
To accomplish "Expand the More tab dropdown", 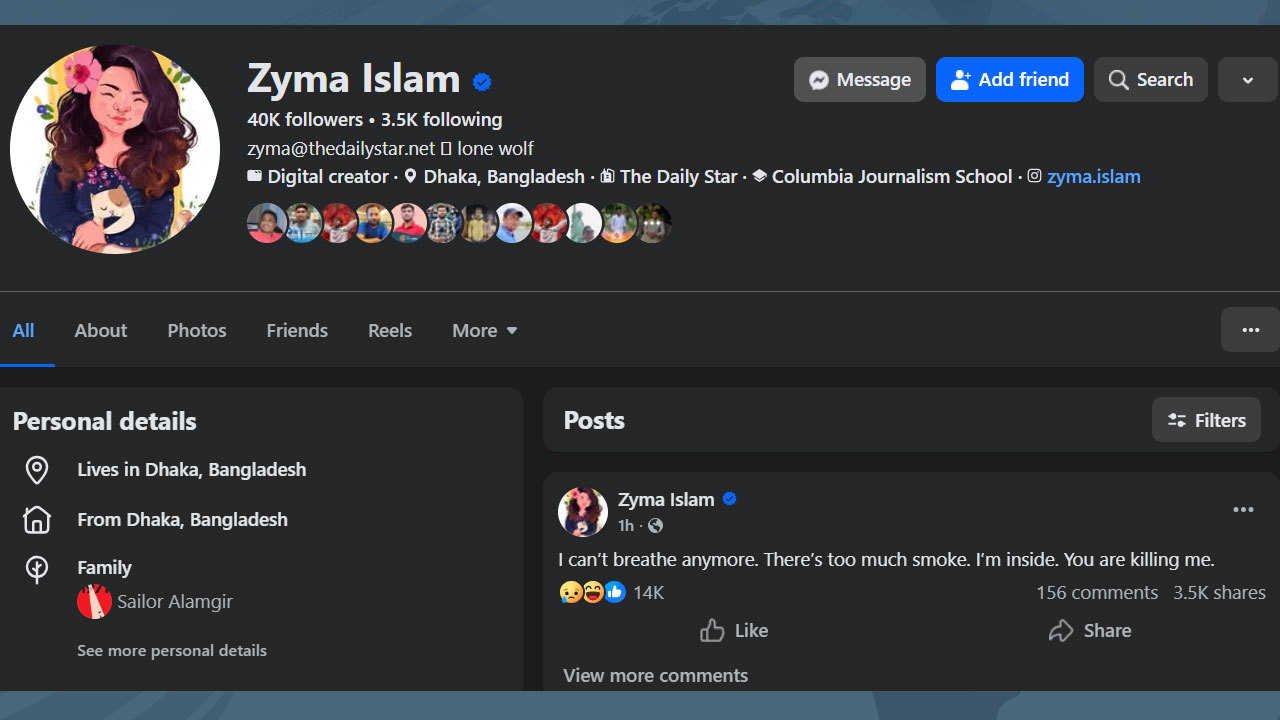I will (x=484, y=331).
